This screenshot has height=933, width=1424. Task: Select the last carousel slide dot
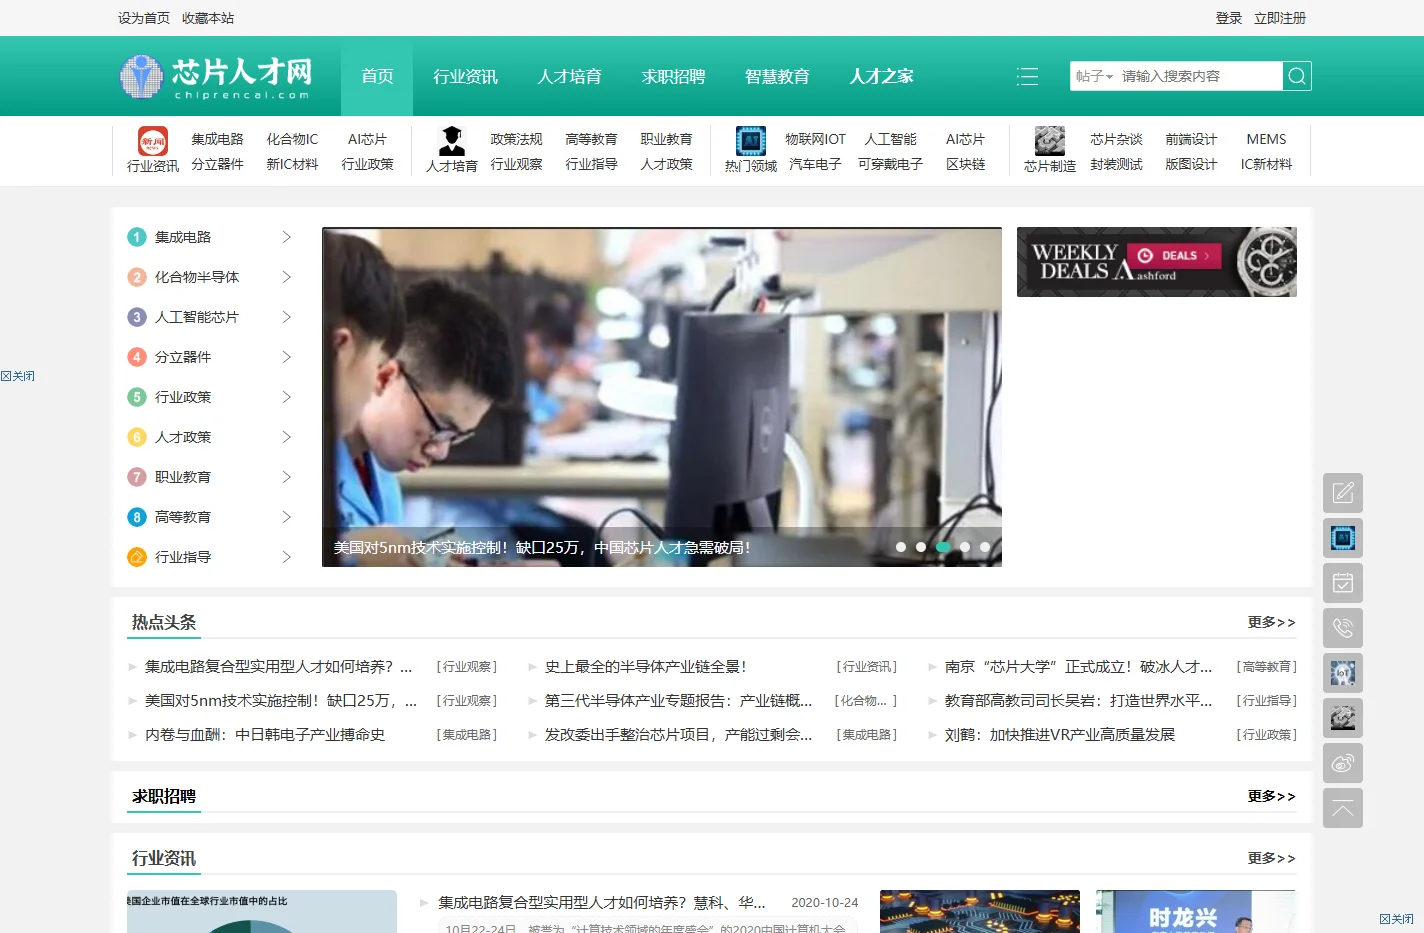pos(985,547)
